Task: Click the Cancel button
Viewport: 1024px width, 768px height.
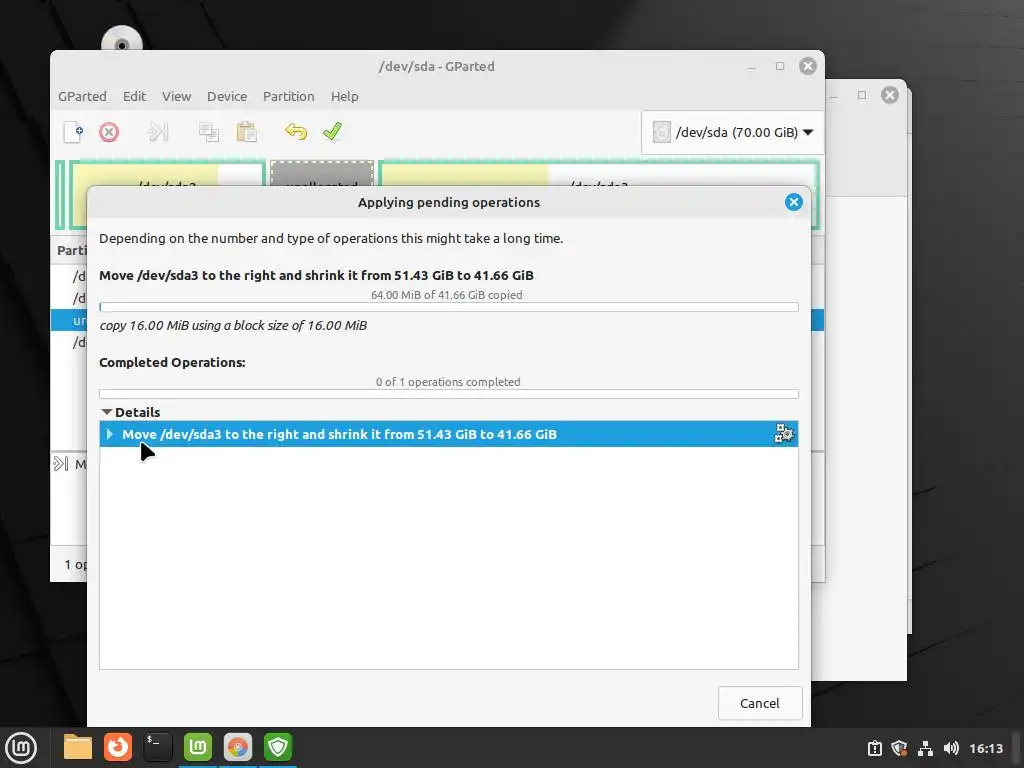Action: click(760, 703)
